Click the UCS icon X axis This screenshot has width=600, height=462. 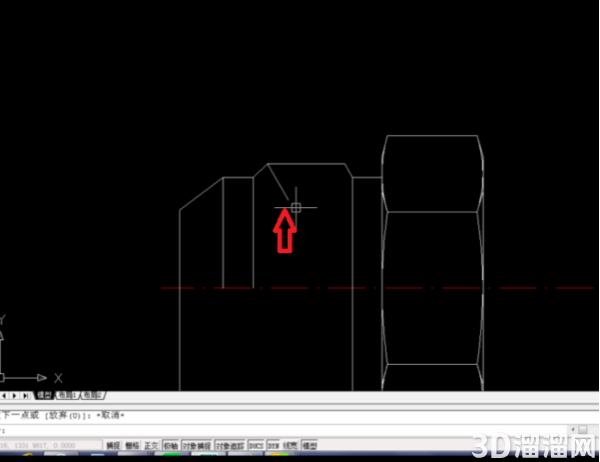25,378
